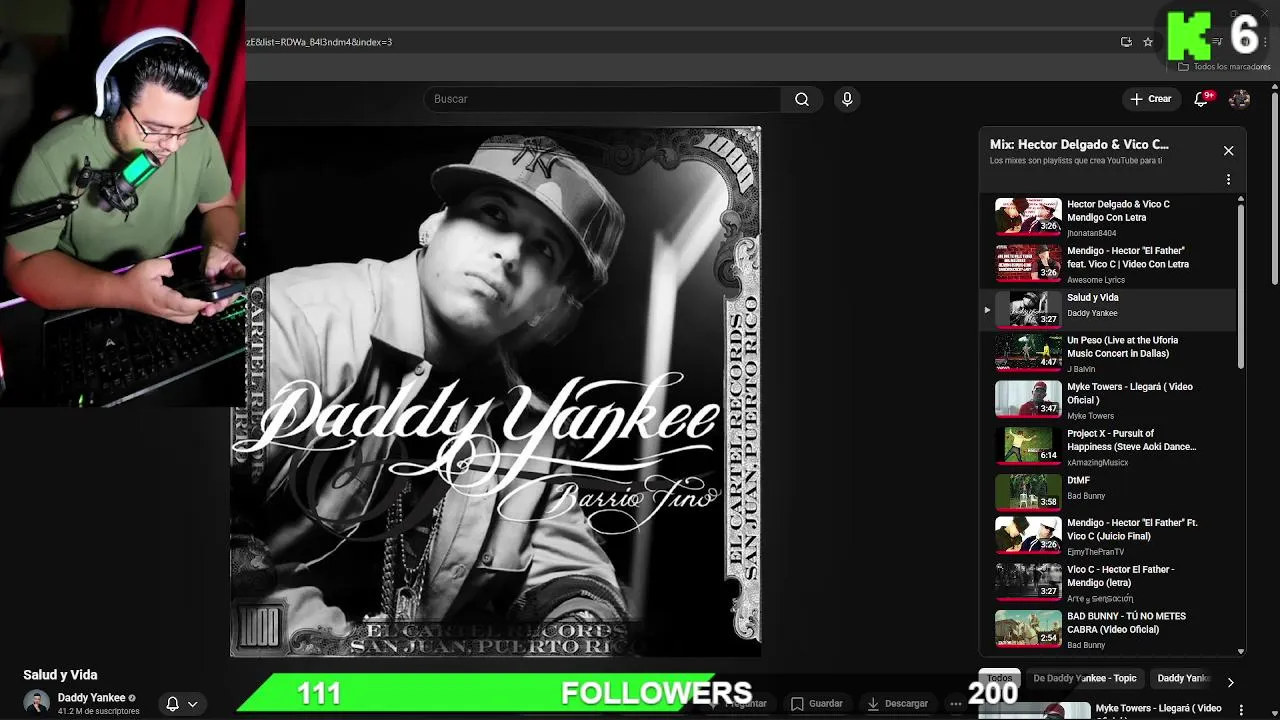1280x720 pixels.
Task: Click the Buscar search field
Action: [603, 99]
